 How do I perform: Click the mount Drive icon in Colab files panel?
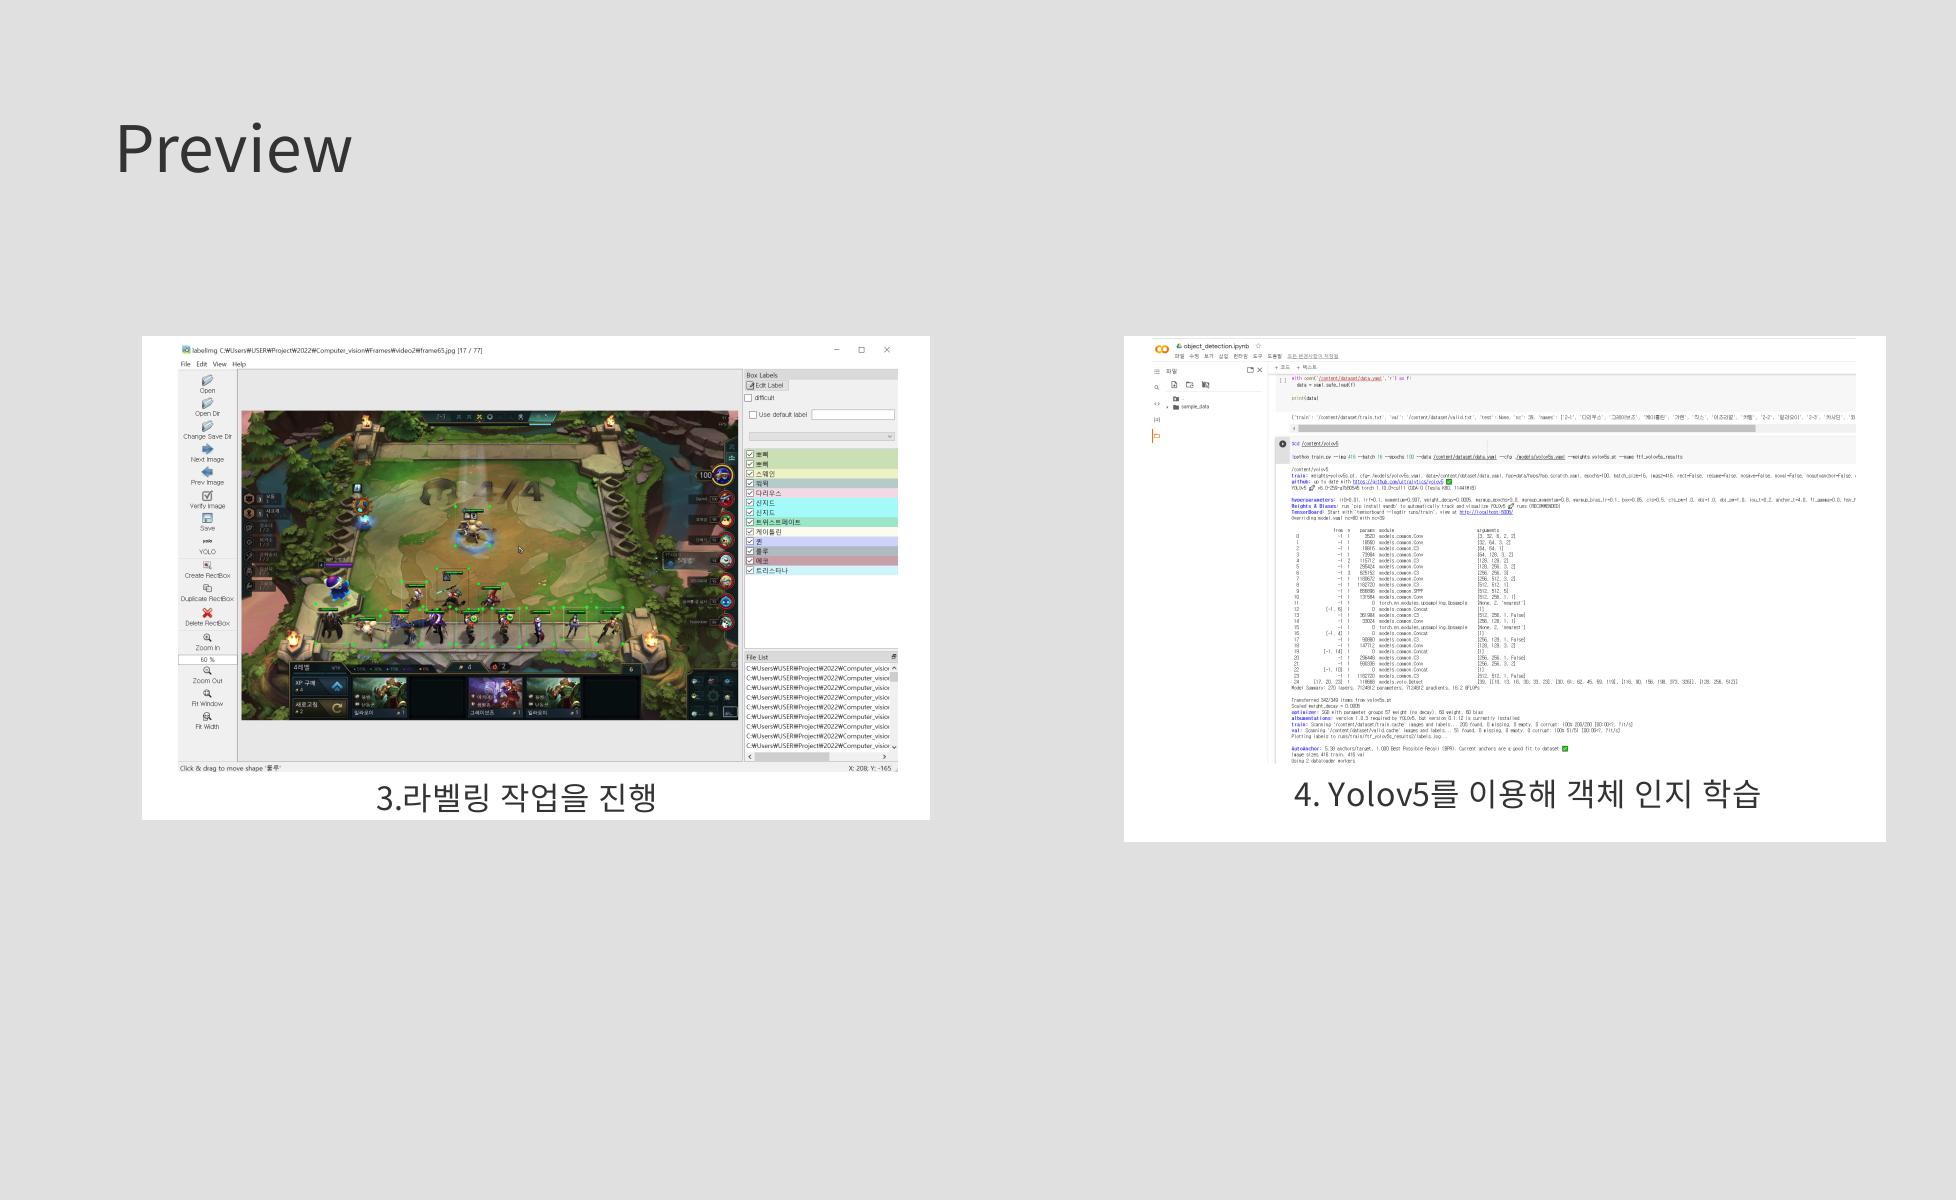(1206, 385)
